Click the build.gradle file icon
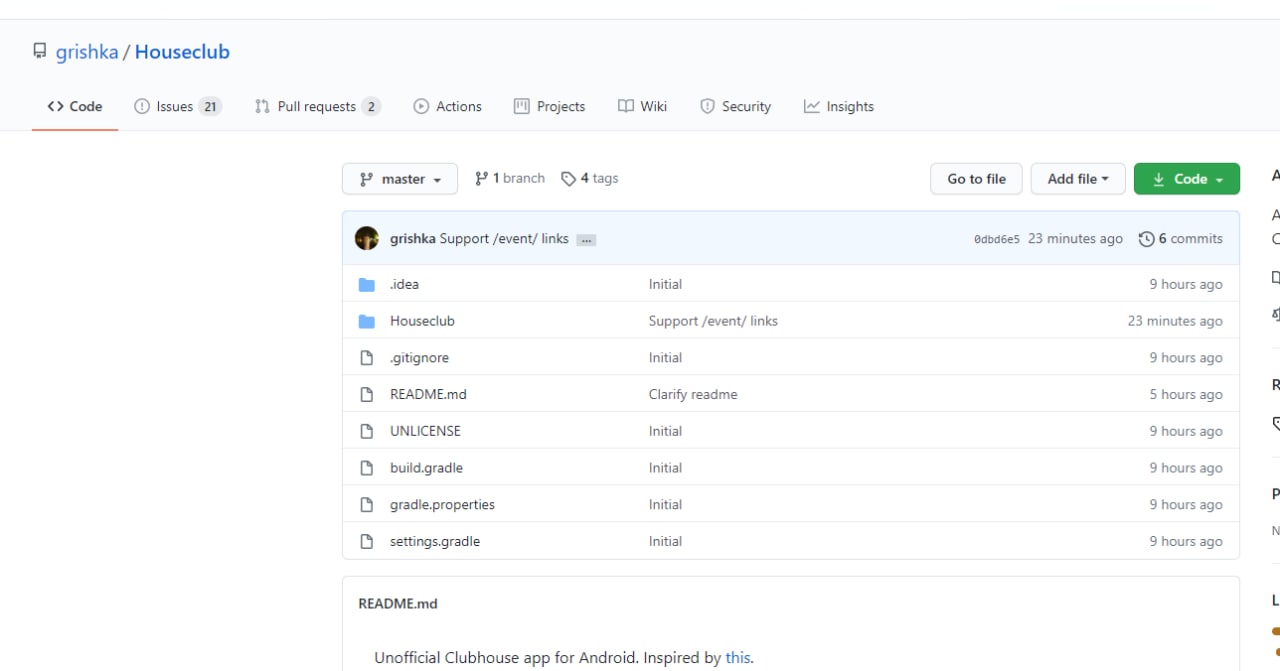Viewport: 1280px width, 671px height. click(367, 468)
